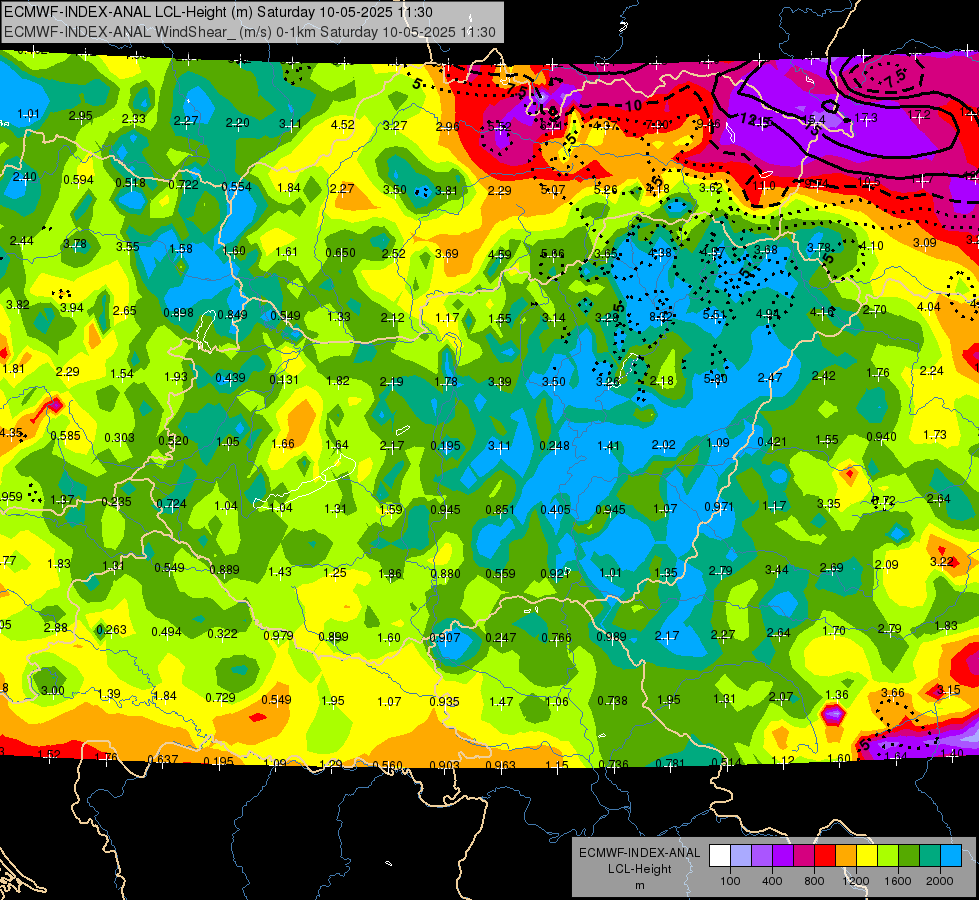Screen dimensions: 979x900
Task: Click the wind shear value 0.907
Action: point(445,638)
